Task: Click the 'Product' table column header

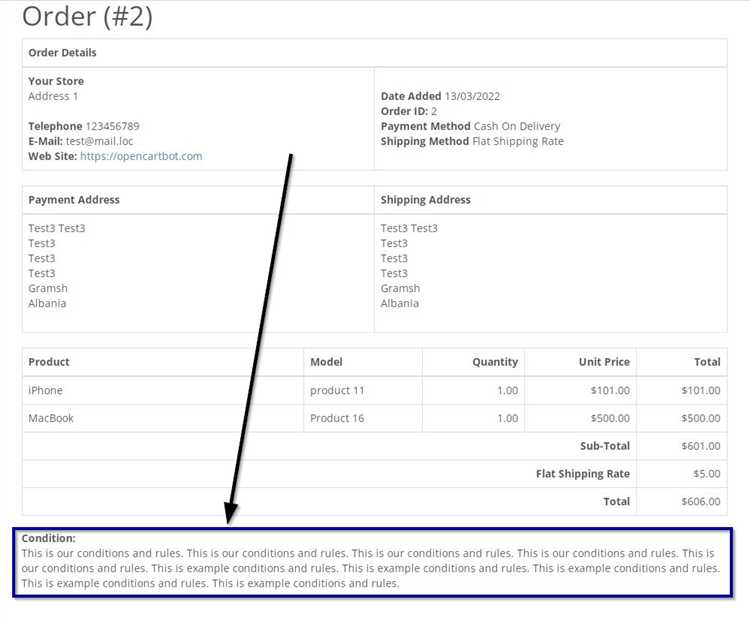Action: pyautogui.click(x=49, y=362)
